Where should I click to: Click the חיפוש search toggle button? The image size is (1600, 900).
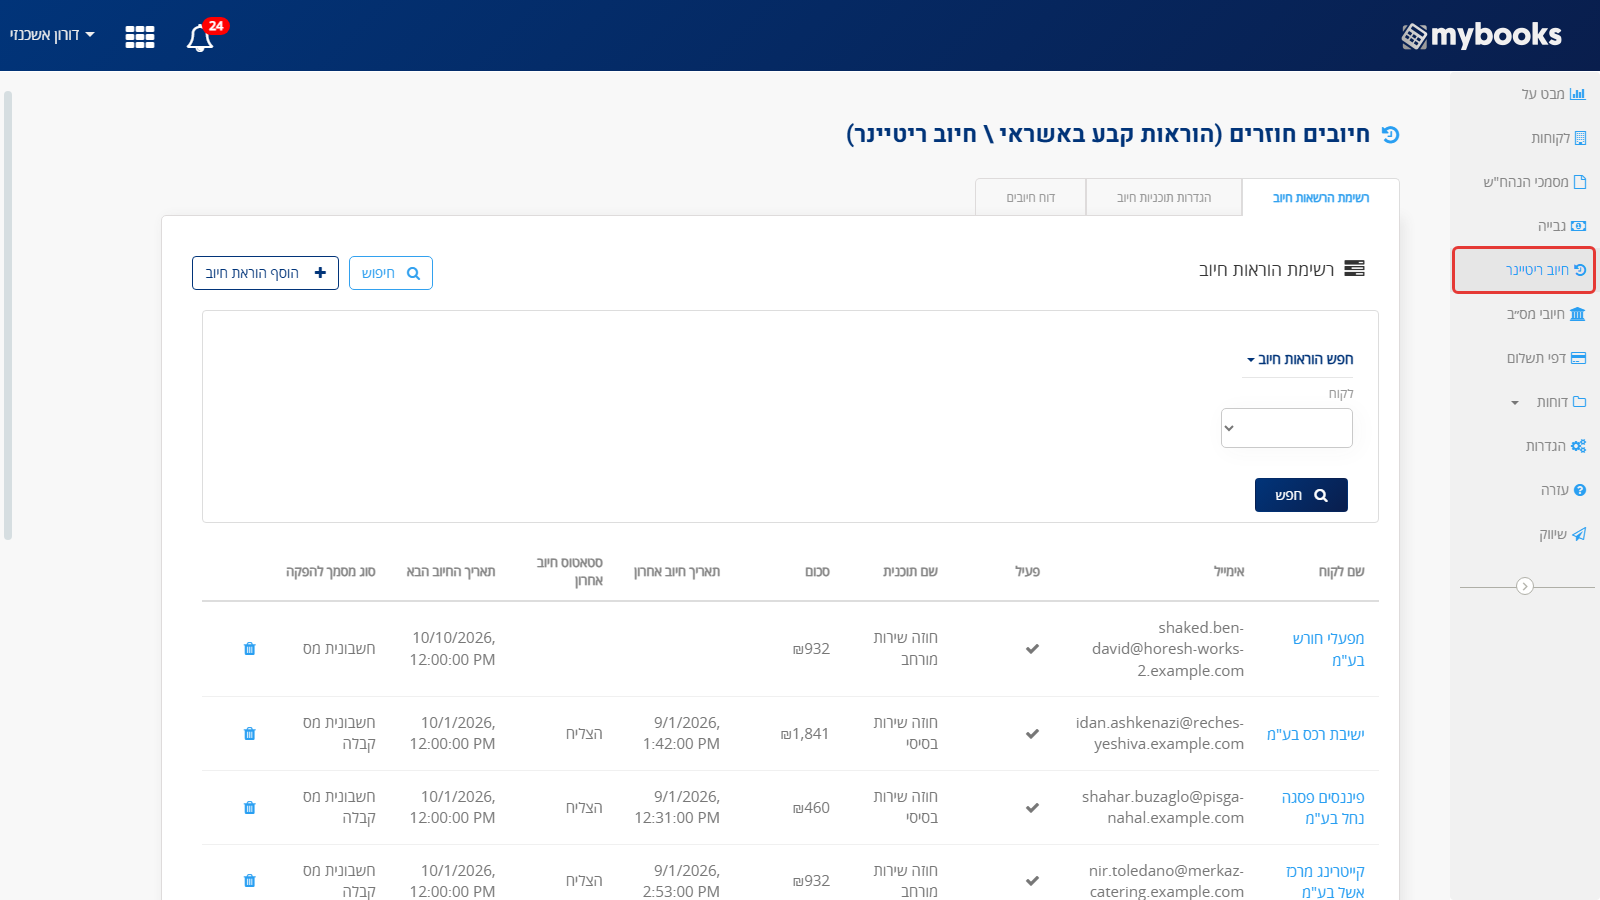[391, 273]
